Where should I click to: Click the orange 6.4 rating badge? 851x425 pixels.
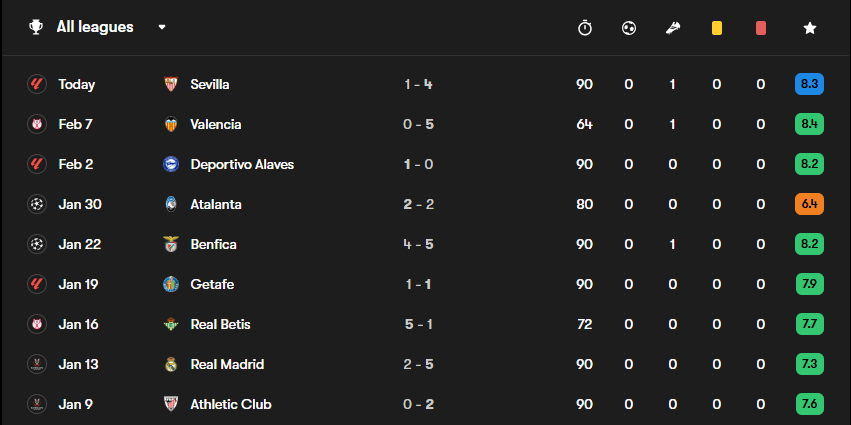[x=809, y=204]
